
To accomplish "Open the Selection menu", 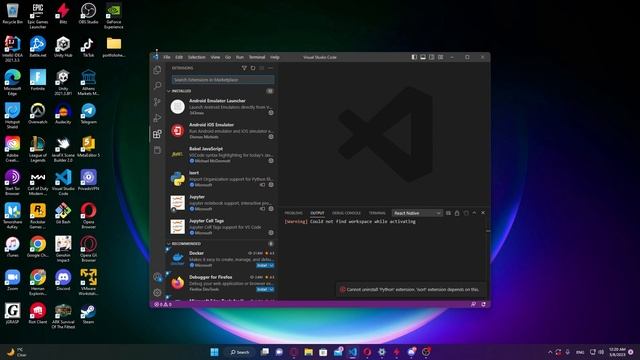I will 196,57.
